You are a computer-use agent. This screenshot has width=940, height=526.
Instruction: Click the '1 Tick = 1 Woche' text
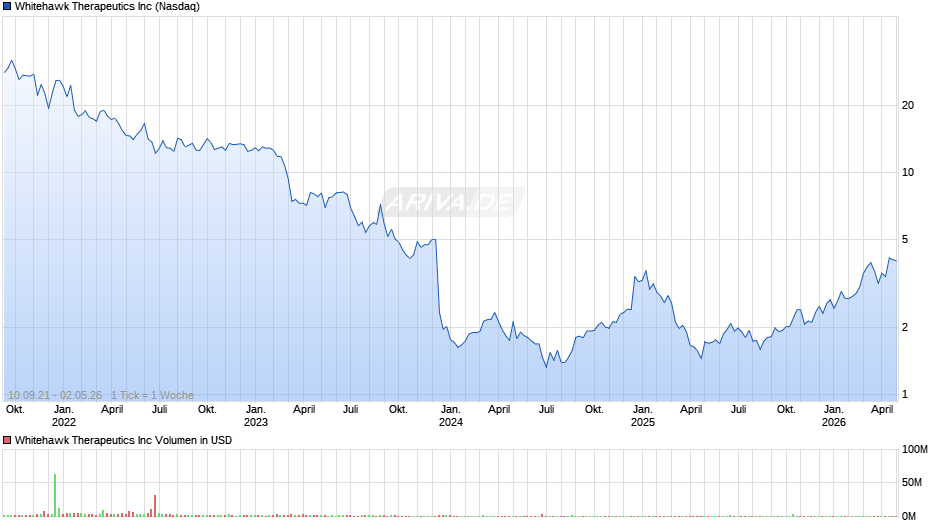pos(152,395)
